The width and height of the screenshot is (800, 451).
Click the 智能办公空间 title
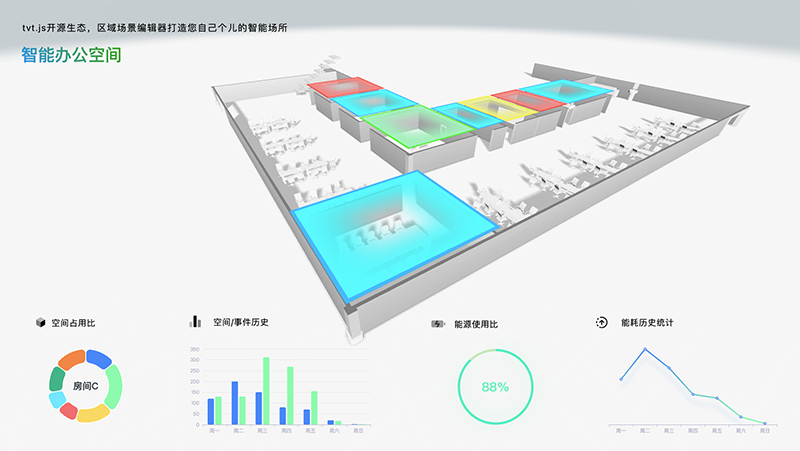coord(71,55)
